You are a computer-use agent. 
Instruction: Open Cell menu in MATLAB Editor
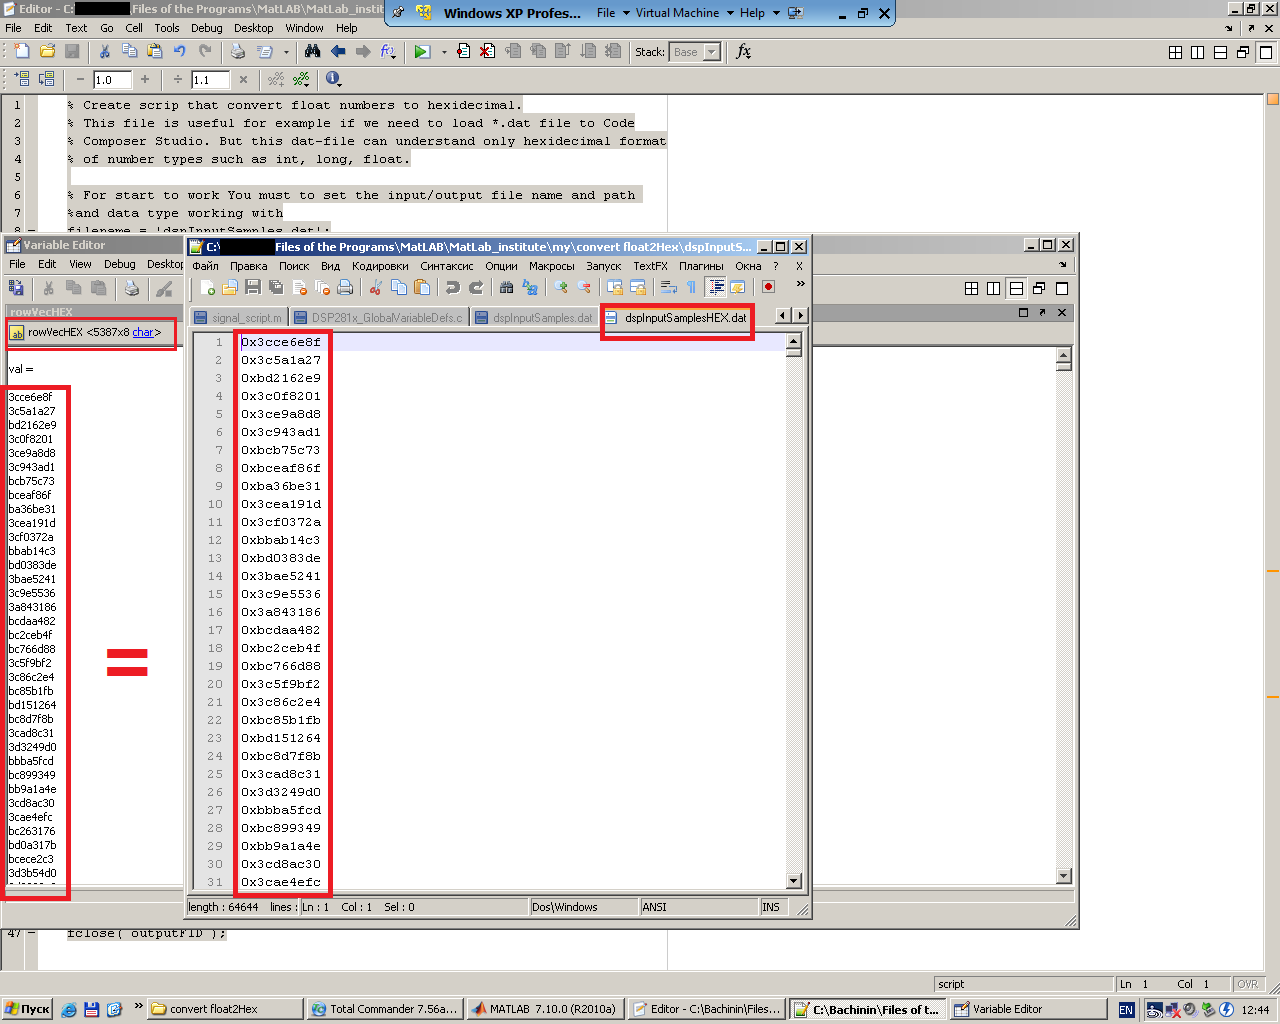[x=134, y=28]
